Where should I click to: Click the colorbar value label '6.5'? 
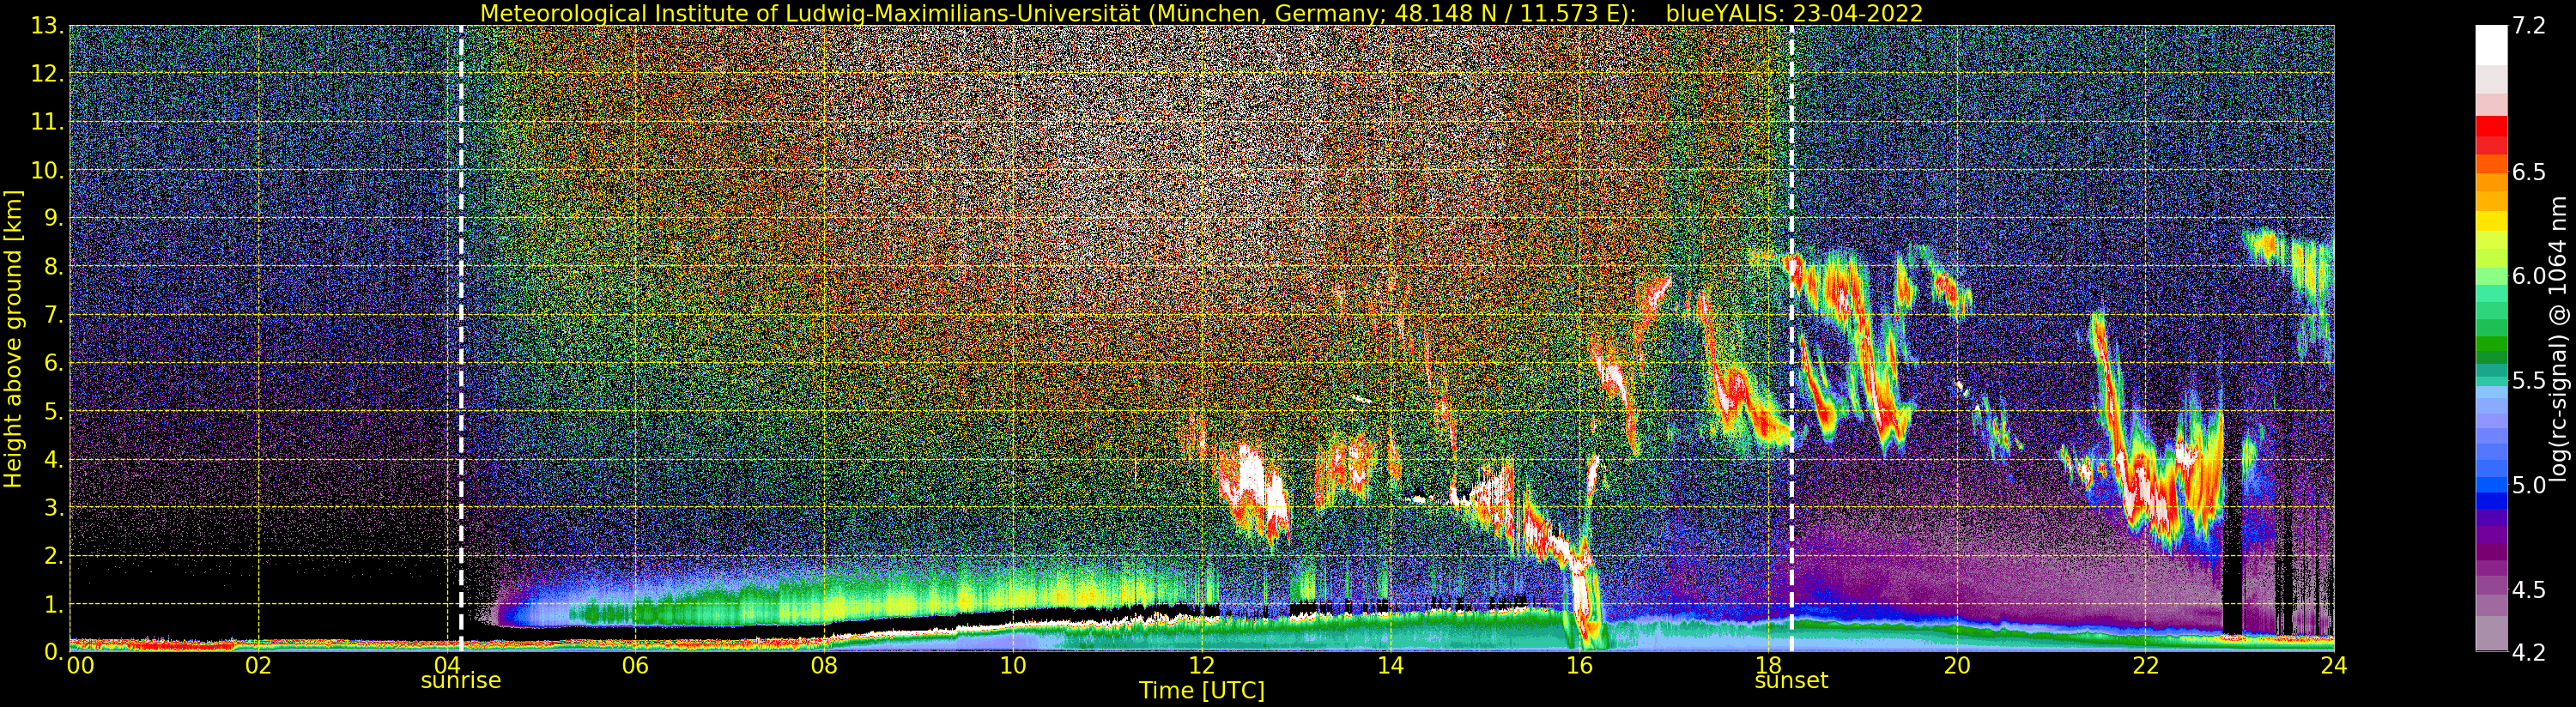point(2529,172)
